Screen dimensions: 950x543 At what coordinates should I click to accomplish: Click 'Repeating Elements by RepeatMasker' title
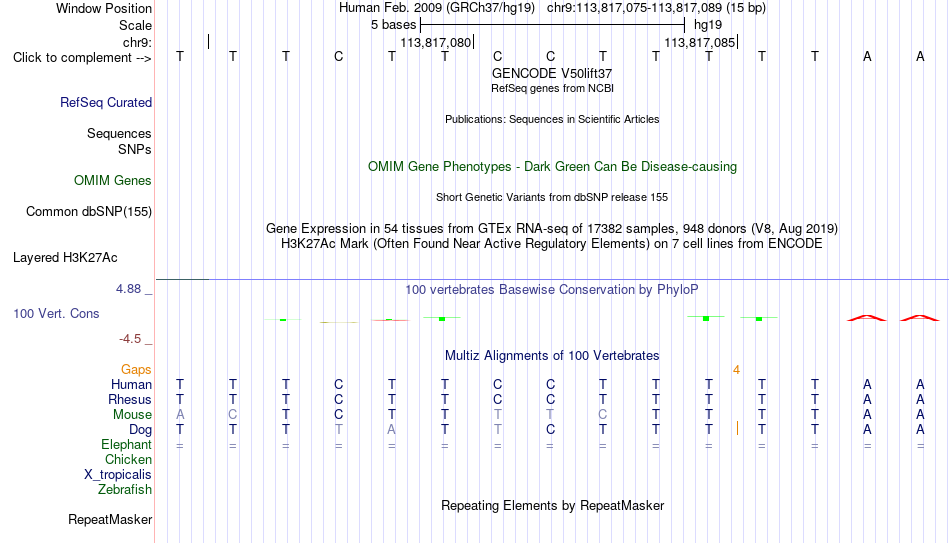(553, 505)
